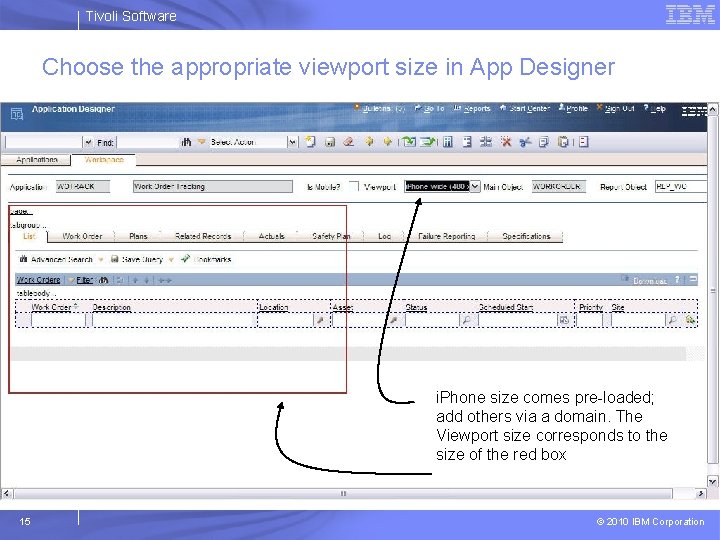Open the Select Action dropdown

click(292, 142)
